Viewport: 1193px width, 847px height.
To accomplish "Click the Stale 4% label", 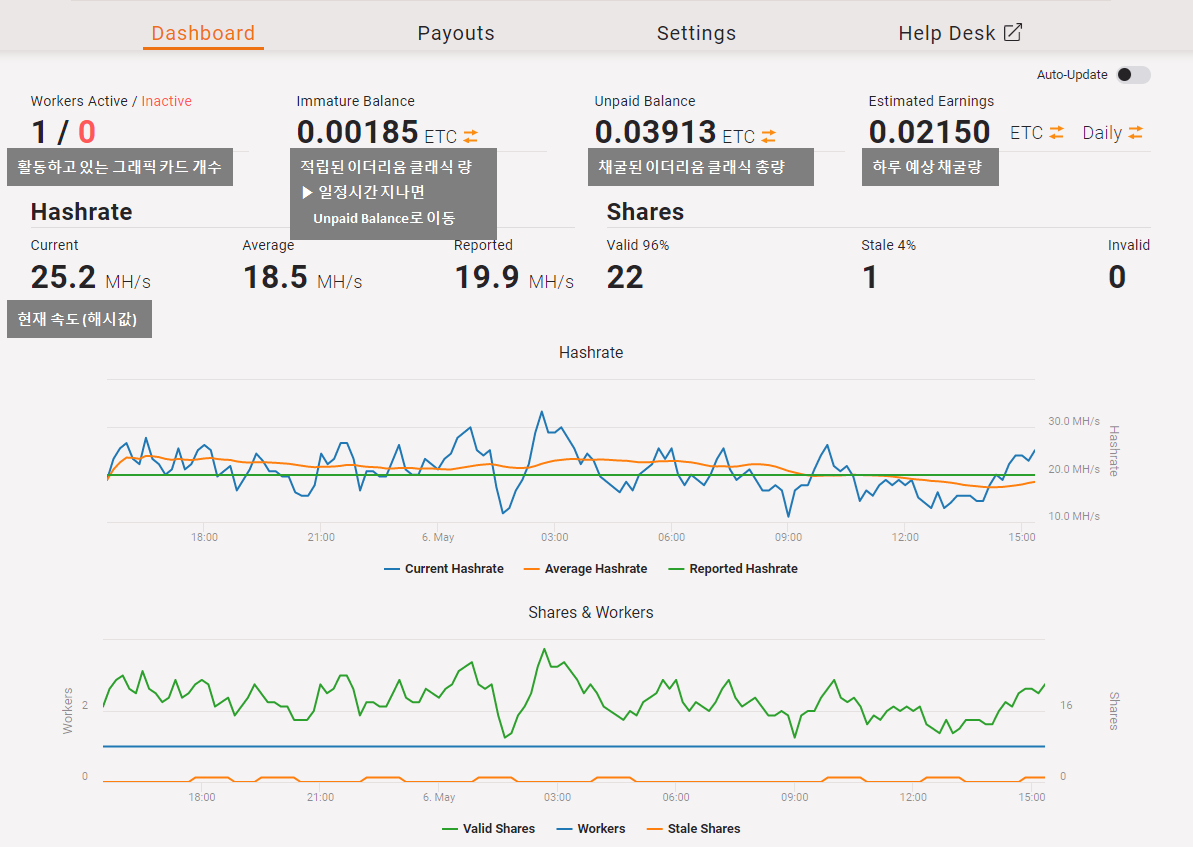I will point(889,245).
